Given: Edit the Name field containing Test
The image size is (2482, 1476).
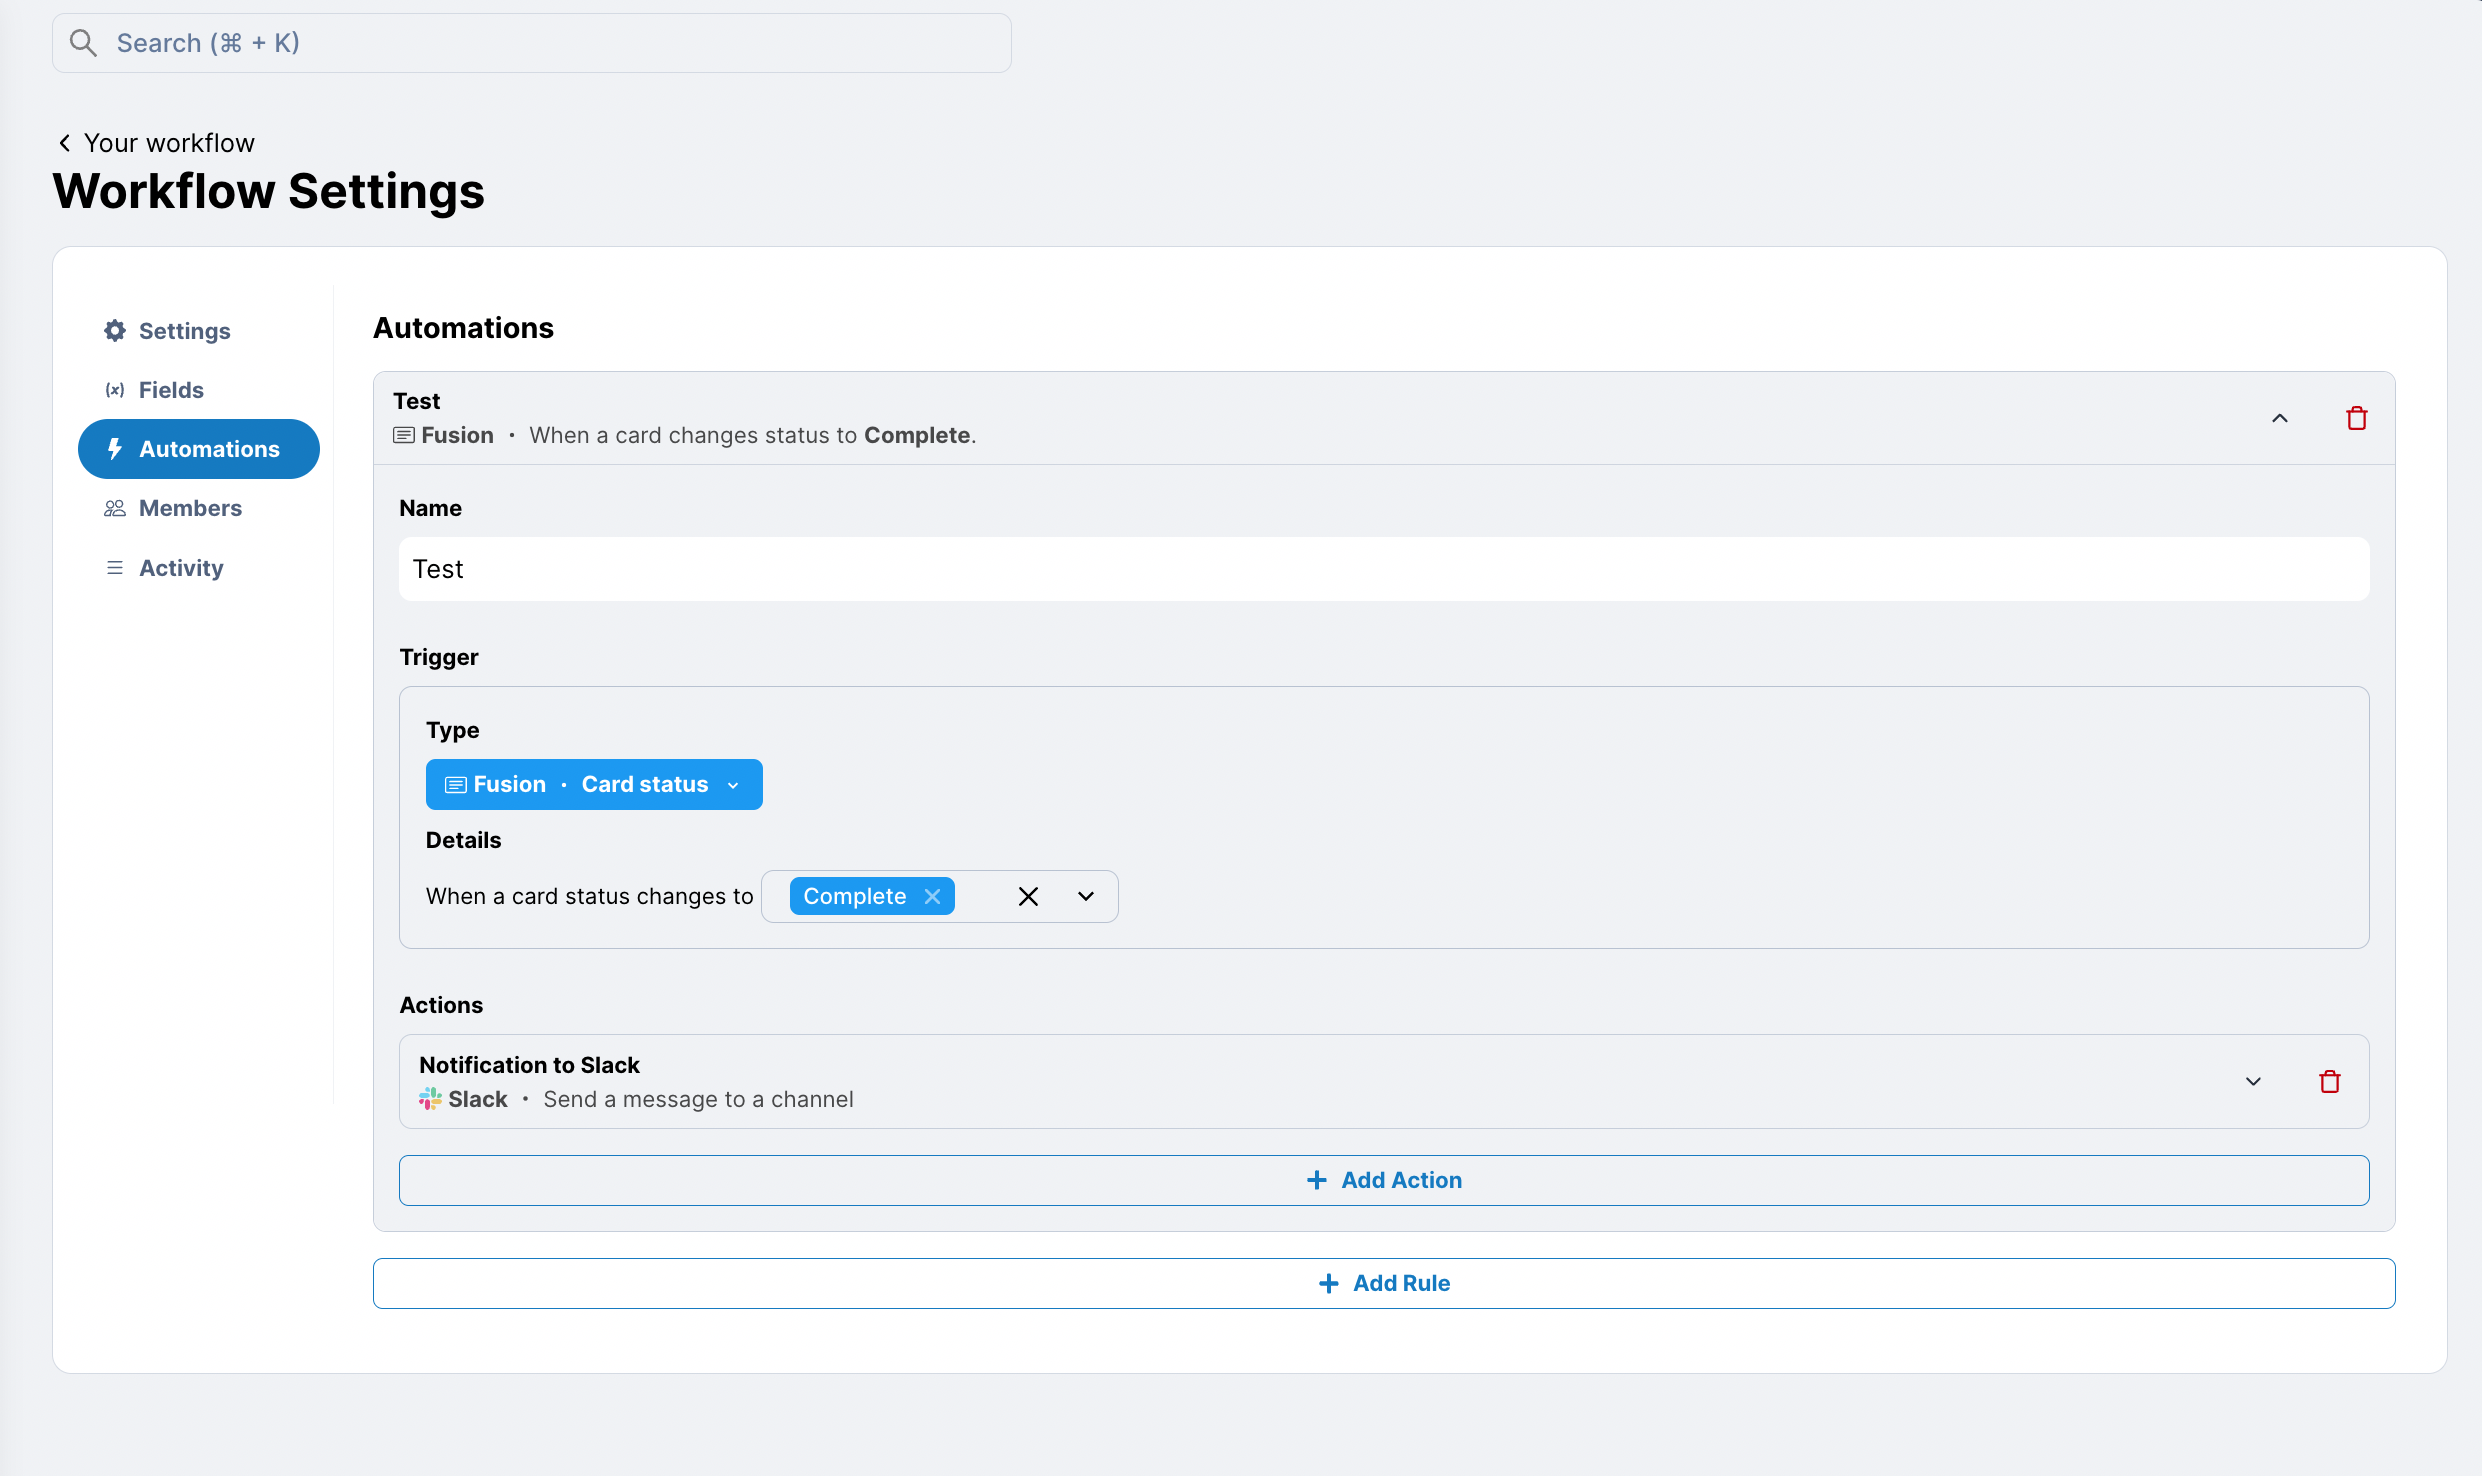Looking at the screenshot, I should tap(1384, 569).
